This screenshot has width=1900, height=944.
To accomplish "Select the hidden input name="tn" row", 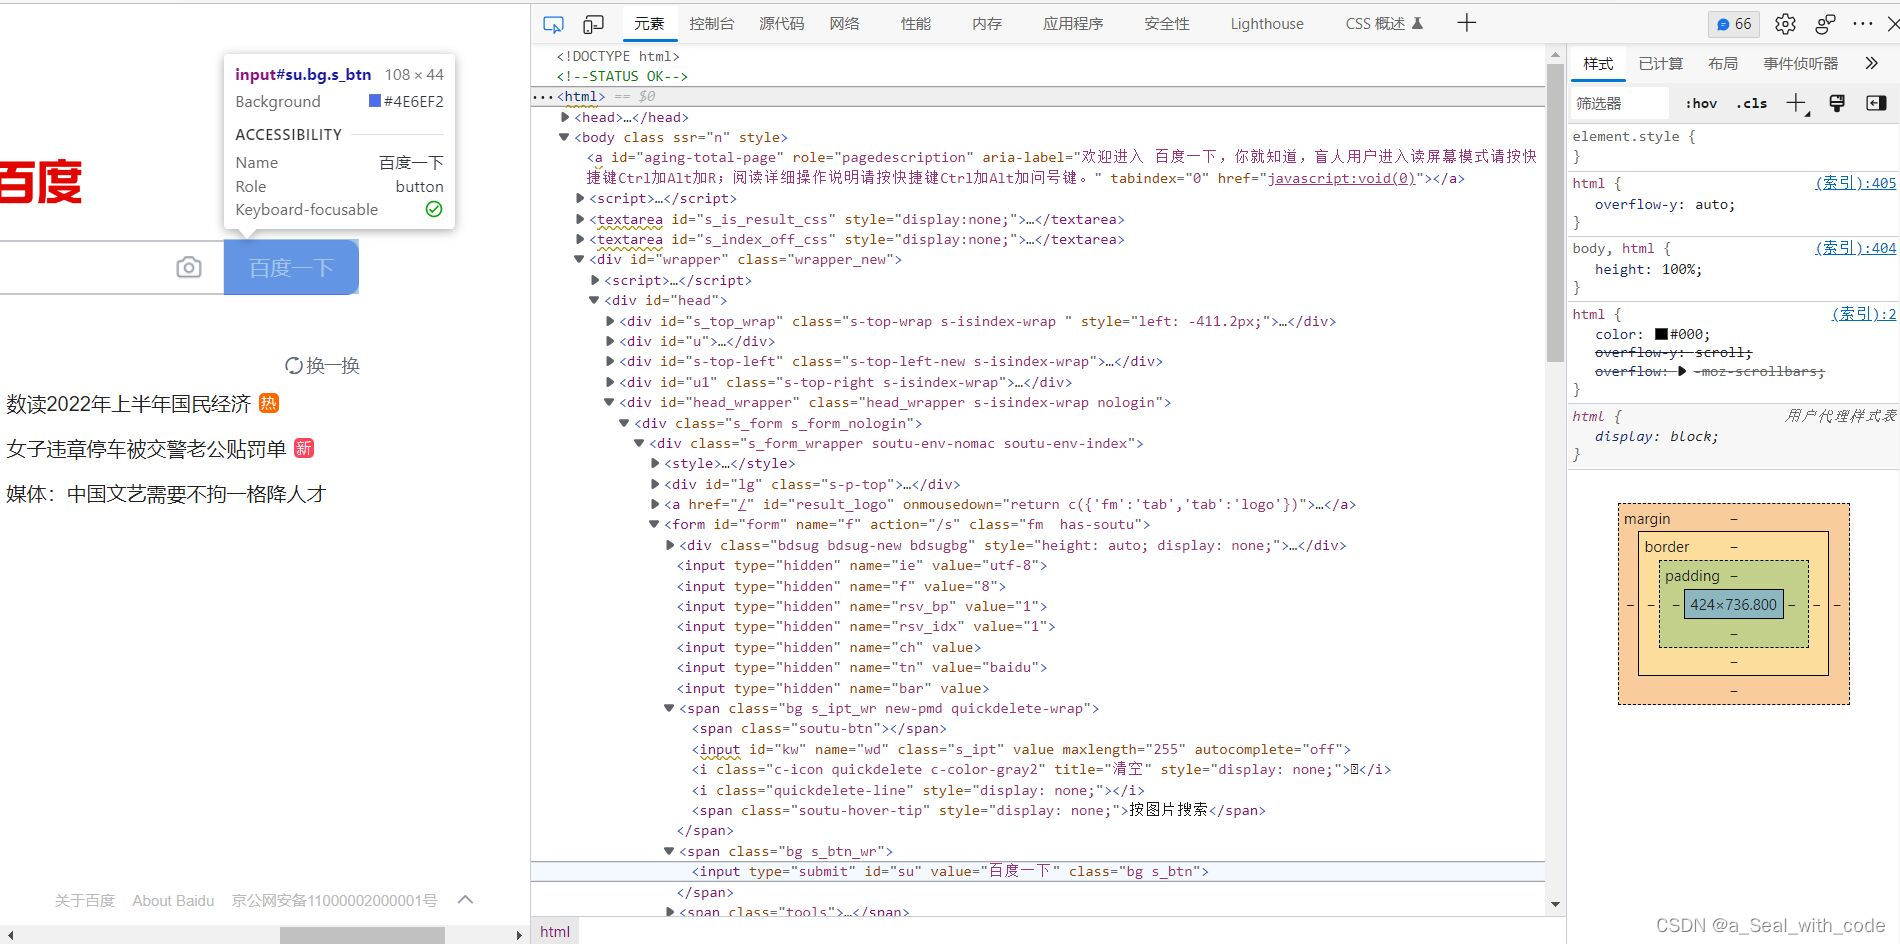I will tap(862, 667).
